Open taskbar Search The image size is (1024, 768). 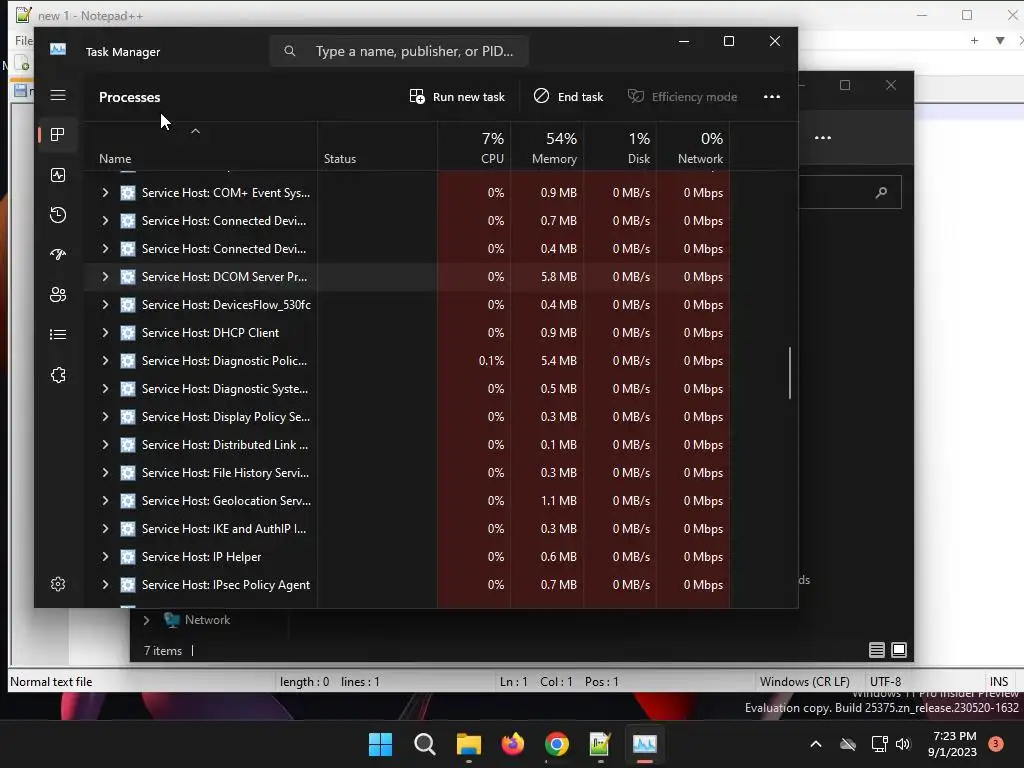[x=424, y=744]
